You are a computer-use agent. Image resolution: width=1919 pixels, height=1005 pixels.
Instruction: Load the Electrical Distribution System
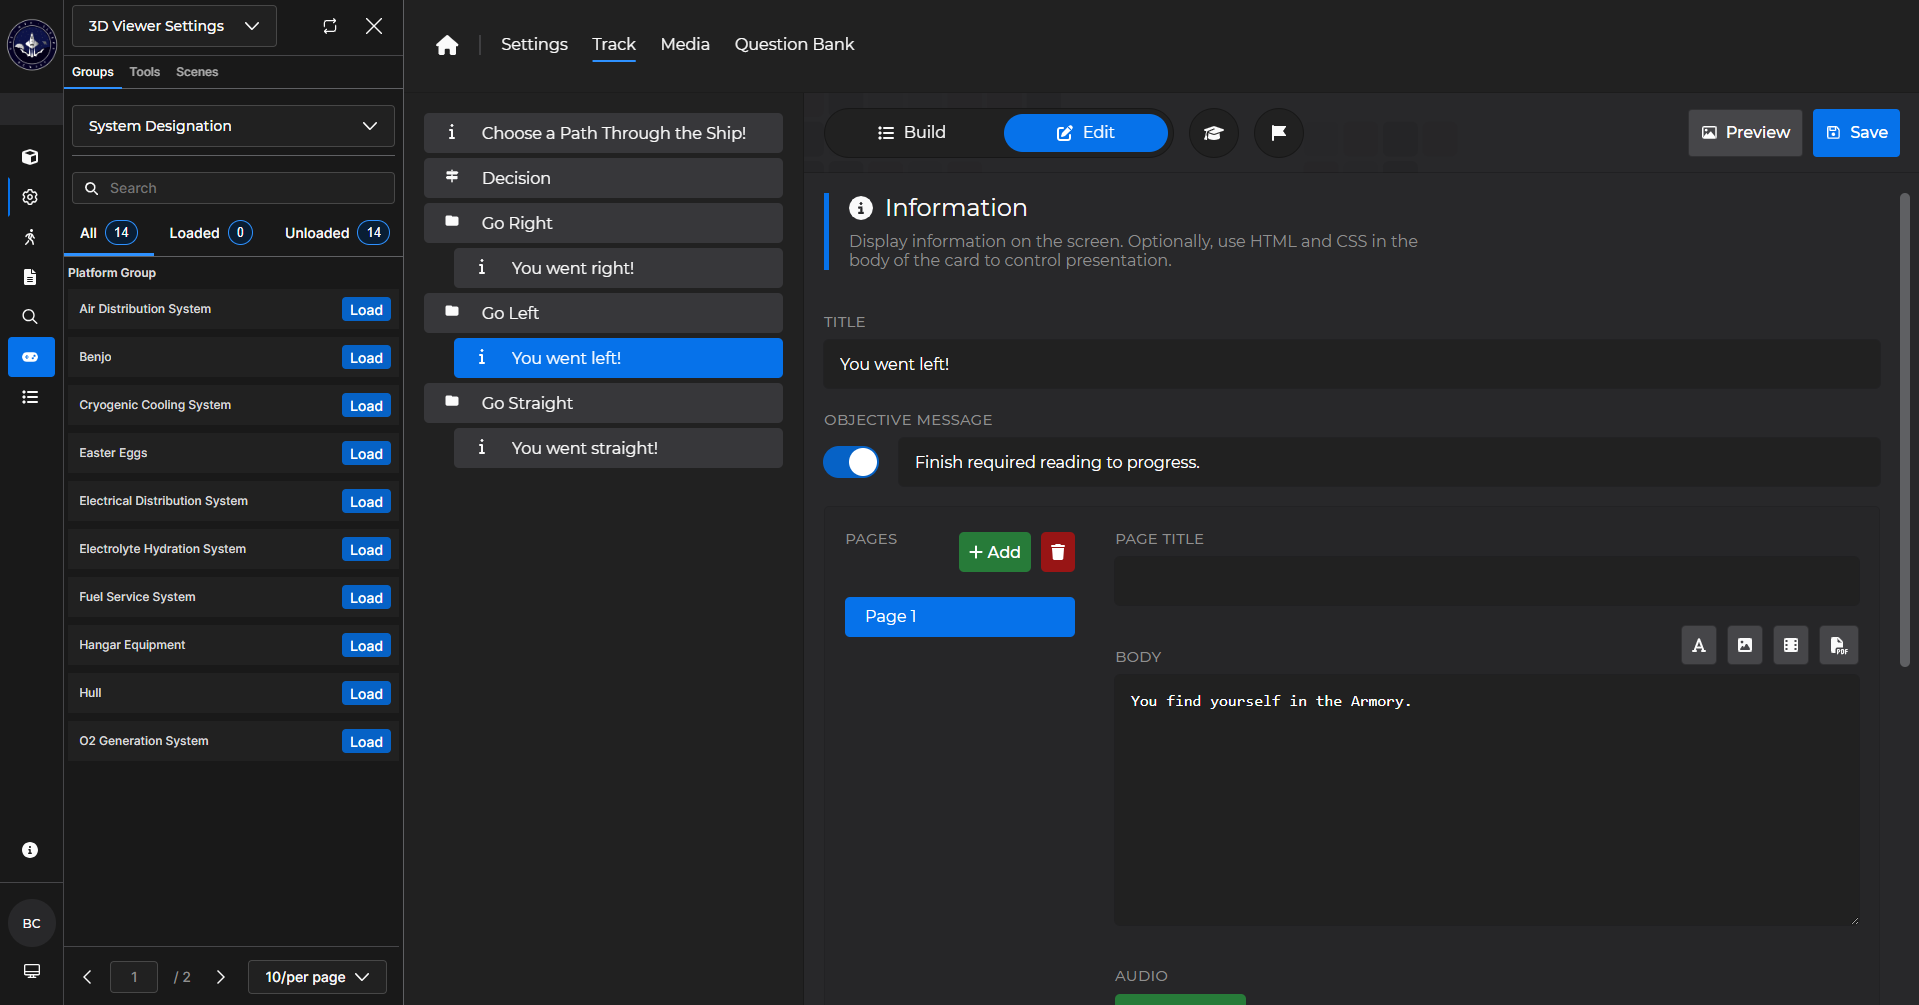[x=366, y=502]
